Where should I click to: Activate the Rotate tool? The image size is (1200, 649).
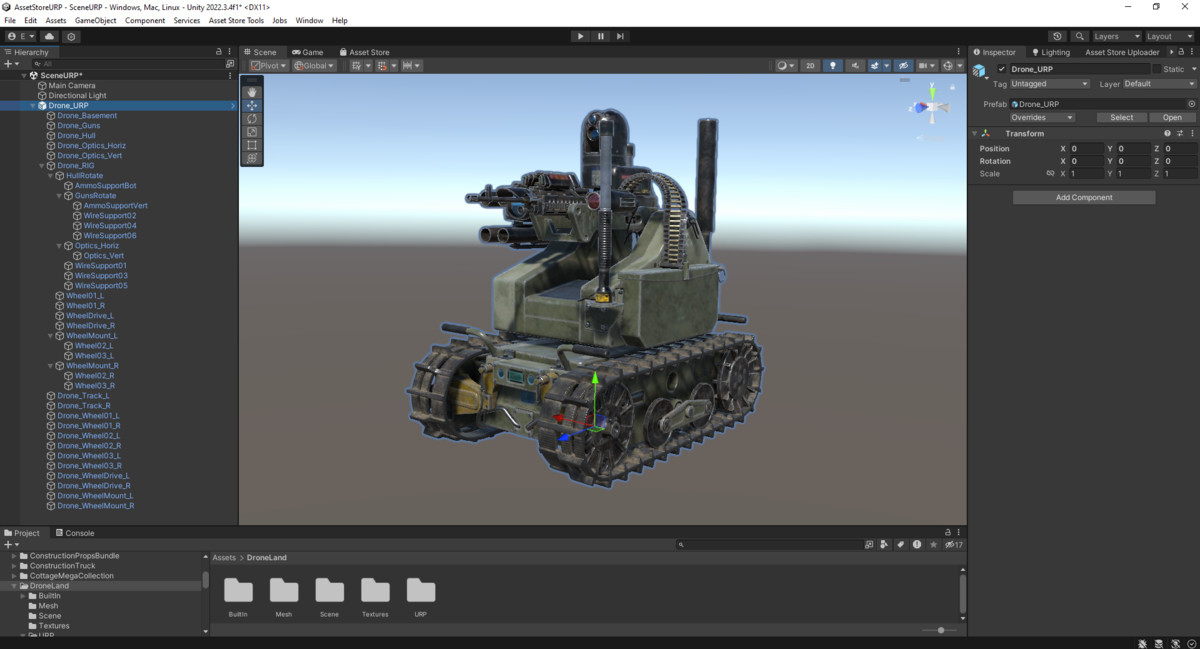pyautogui.click(x=251, y=118)
